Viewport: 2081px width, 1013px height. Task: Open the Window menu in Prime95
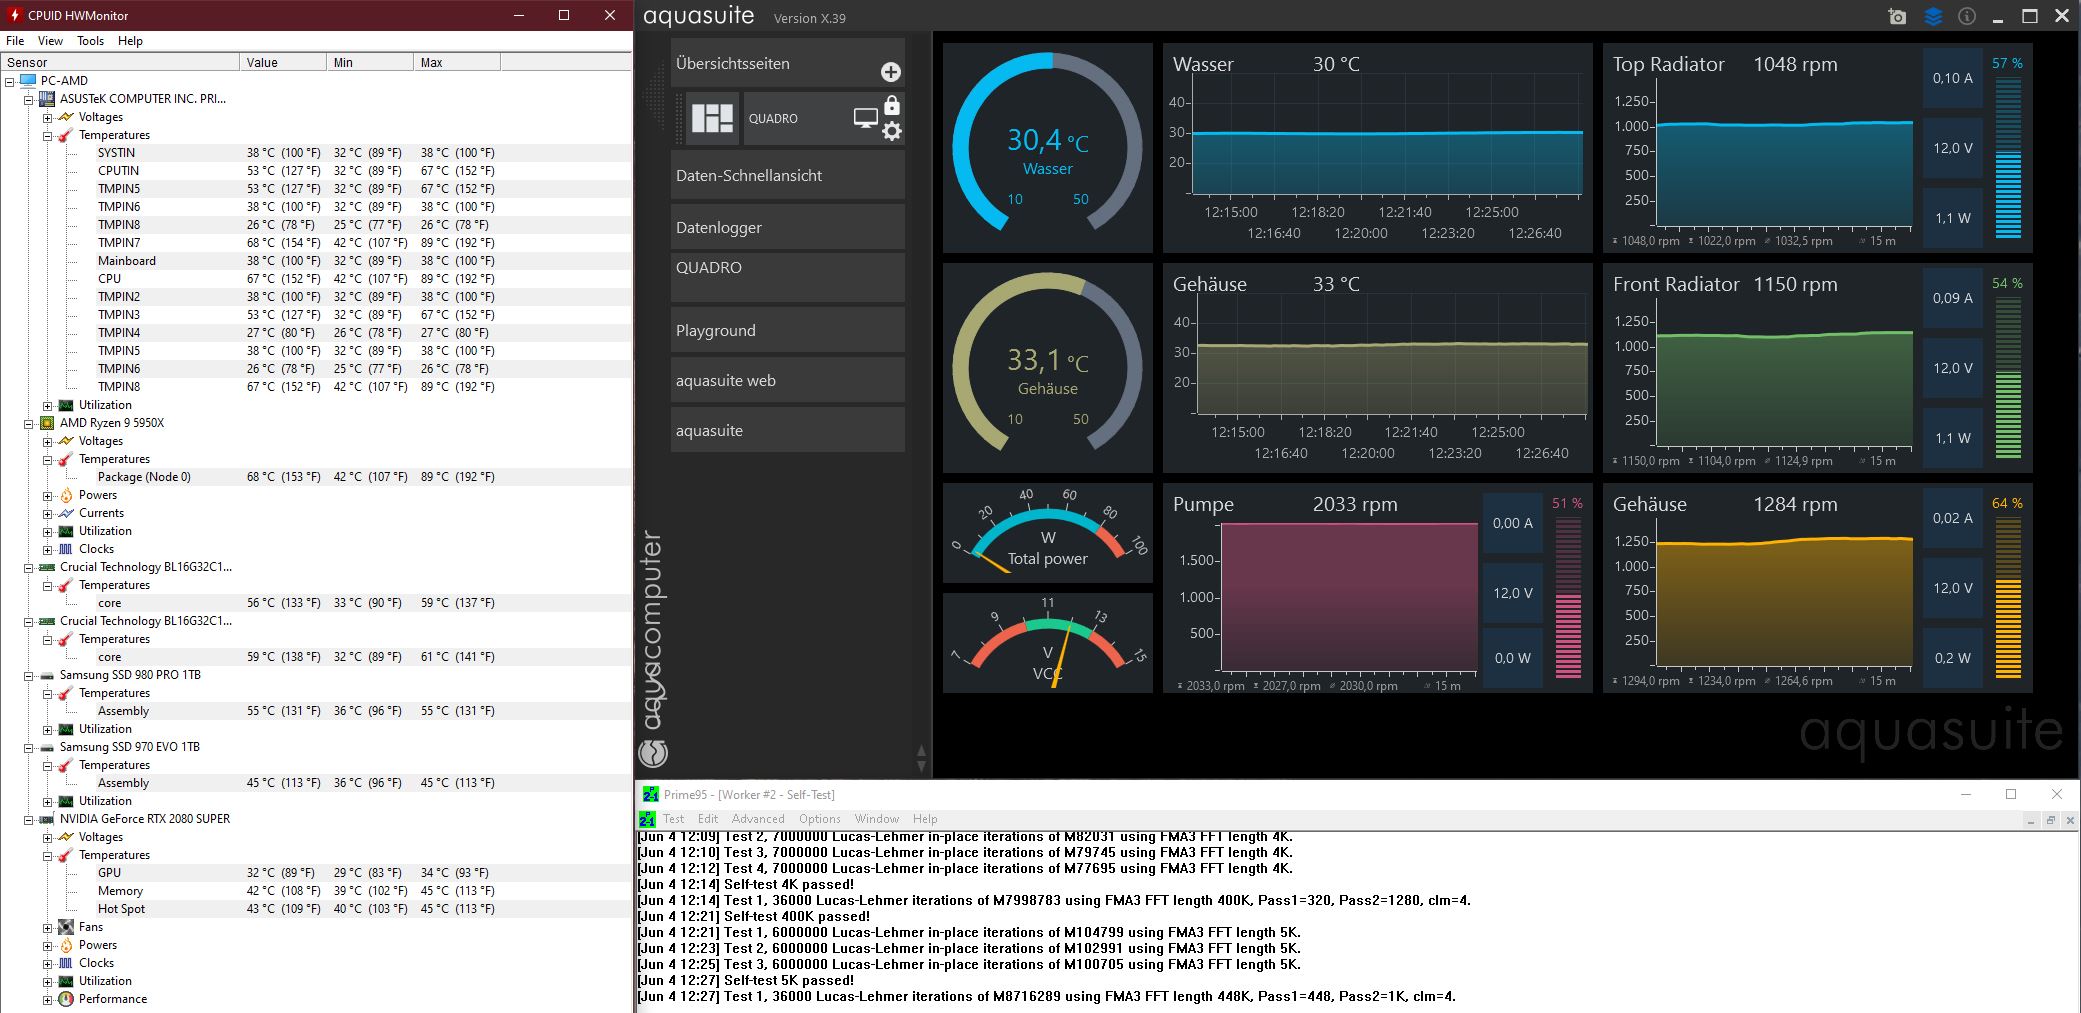click(877, 818)
